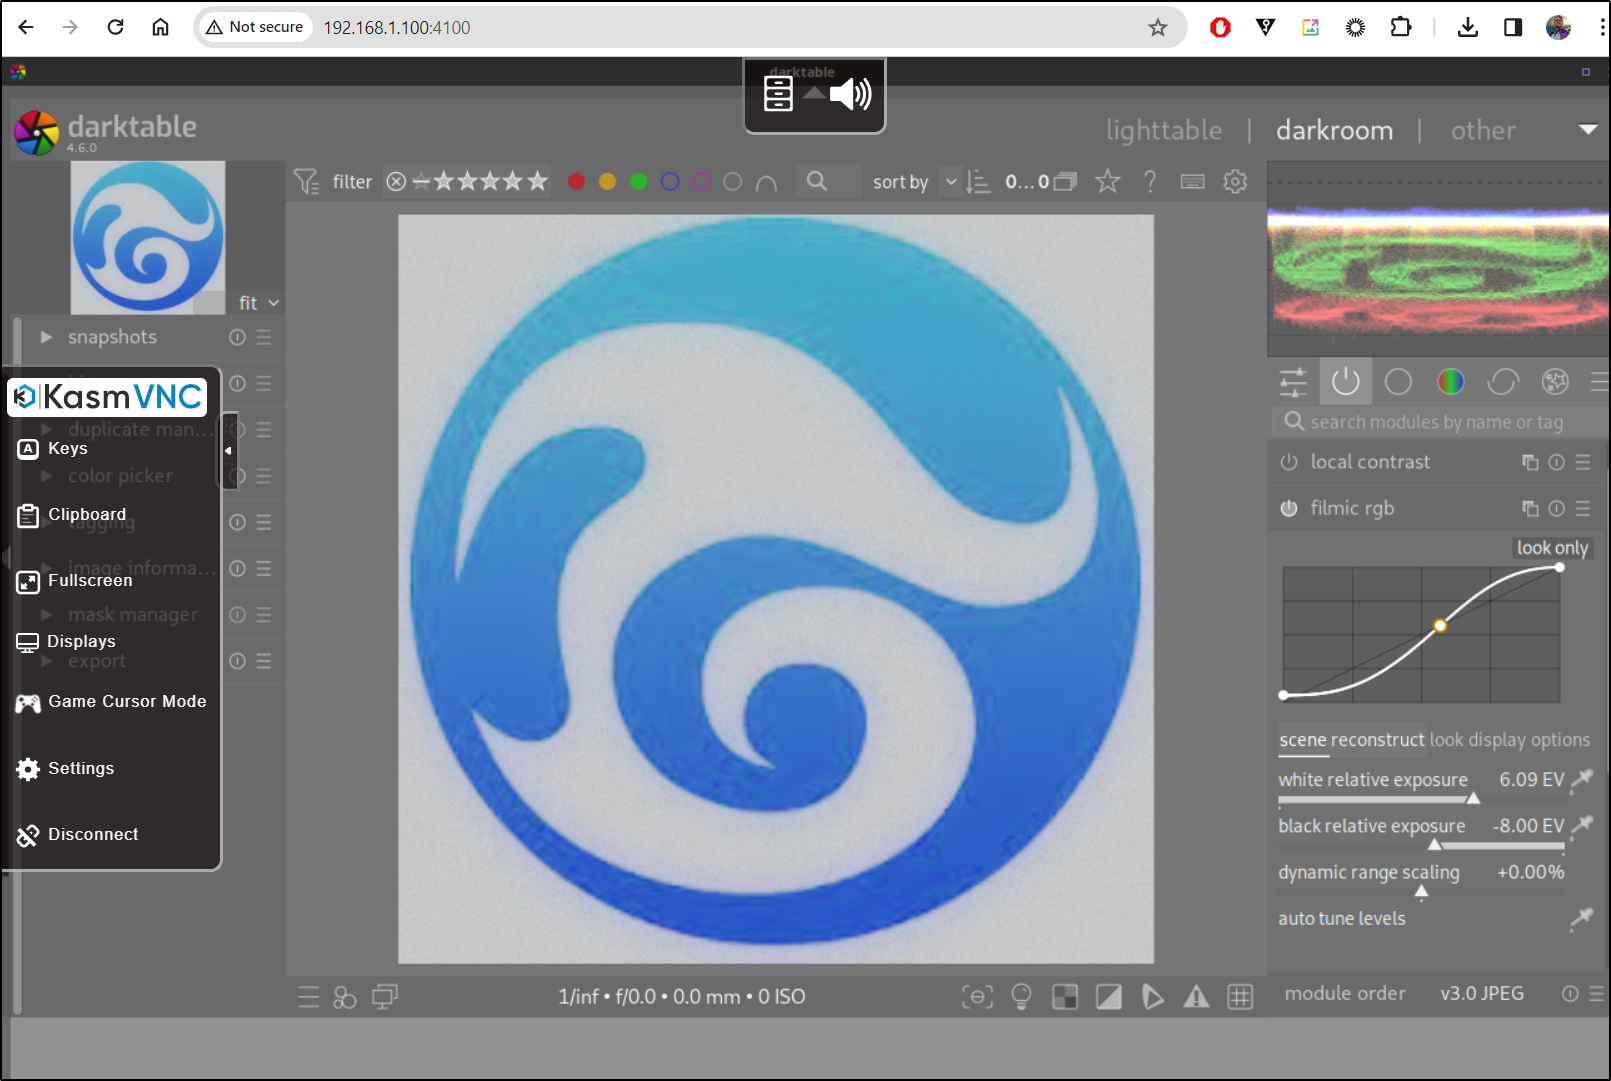The height and width of the screenshot is (1081, 1611).
Task: Pick black relative exposure with eyedropper
Action: (1581, 826)
